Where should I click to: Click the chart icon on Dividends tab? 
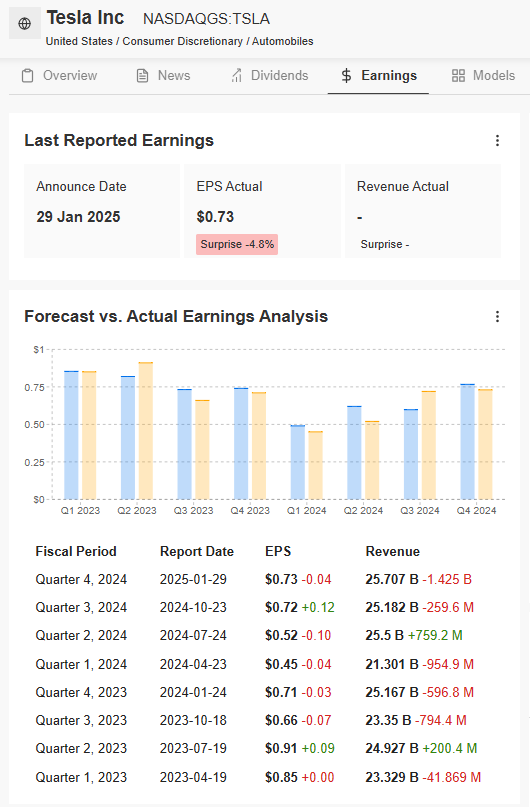237,76
